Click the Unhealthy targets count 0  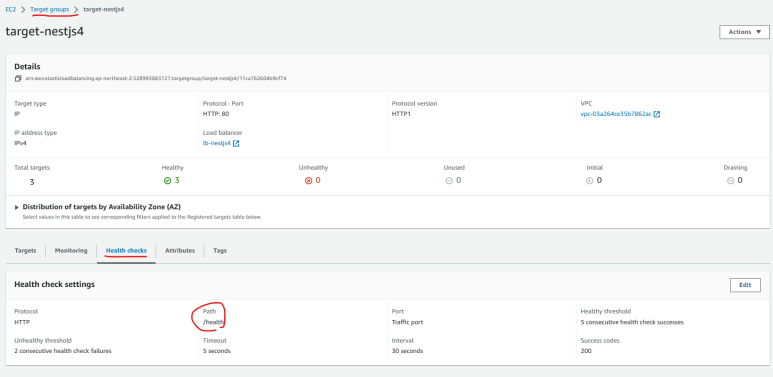pos(318,180)
